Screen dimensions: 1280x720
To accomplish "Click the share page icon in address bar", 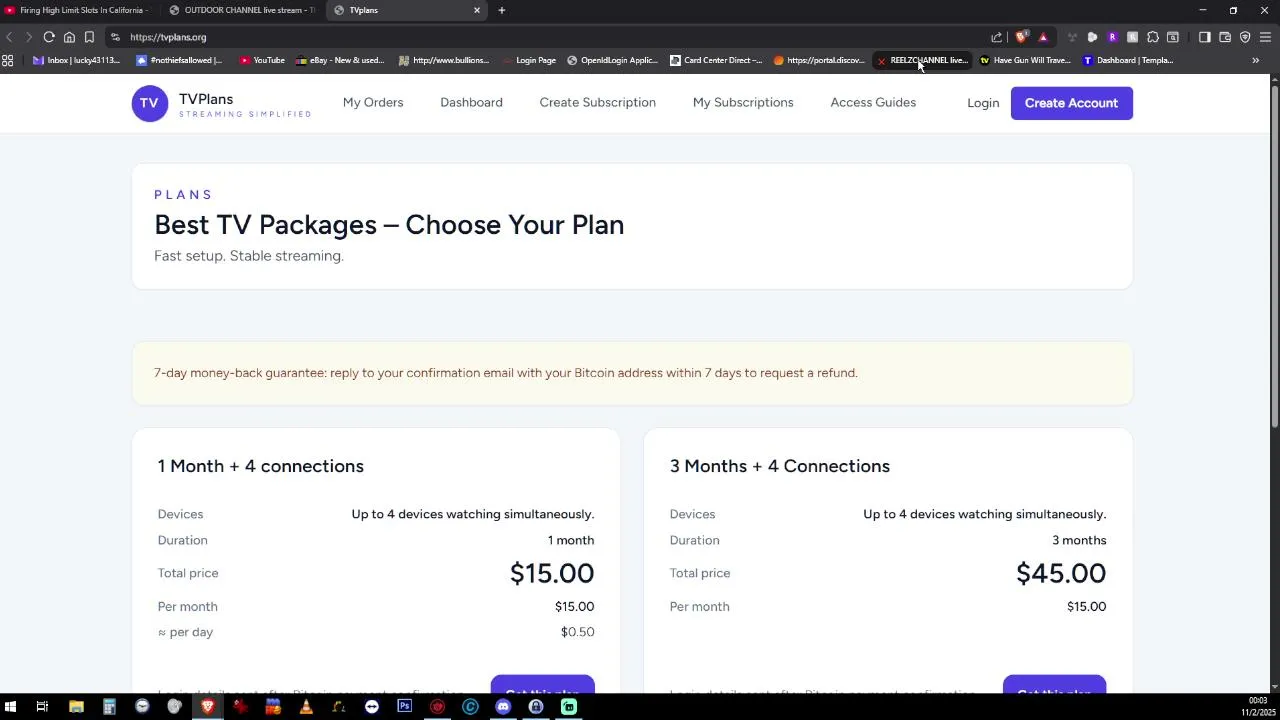I will pos(996,37).
